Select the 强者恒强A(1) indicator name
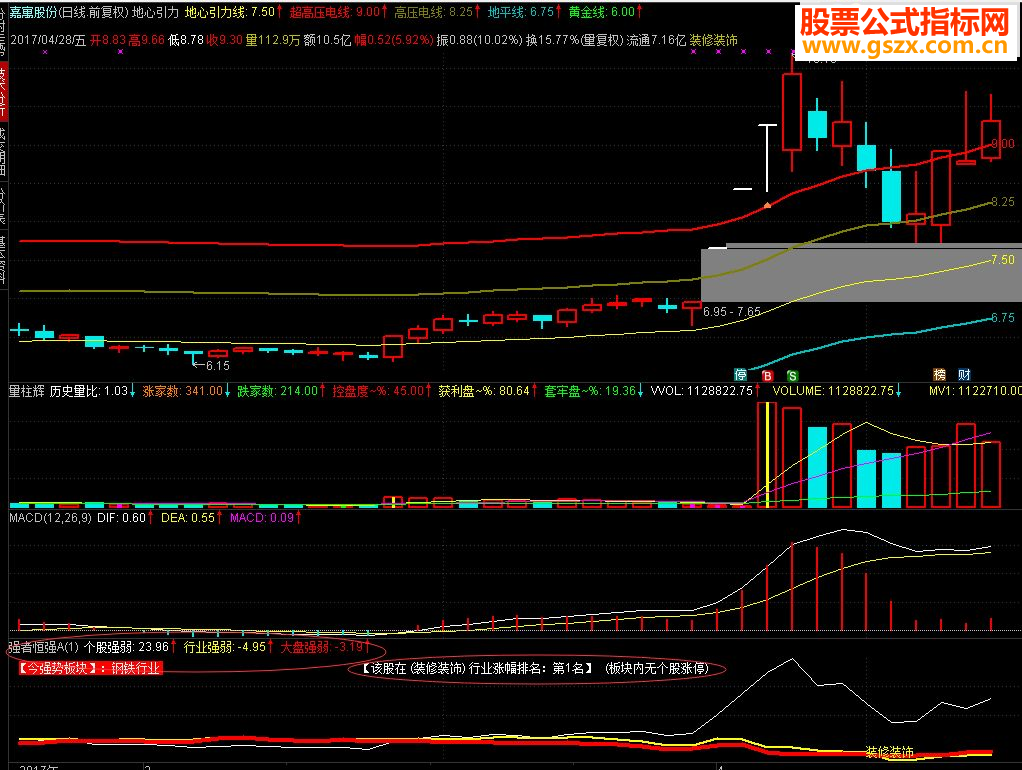 [43, 647]
